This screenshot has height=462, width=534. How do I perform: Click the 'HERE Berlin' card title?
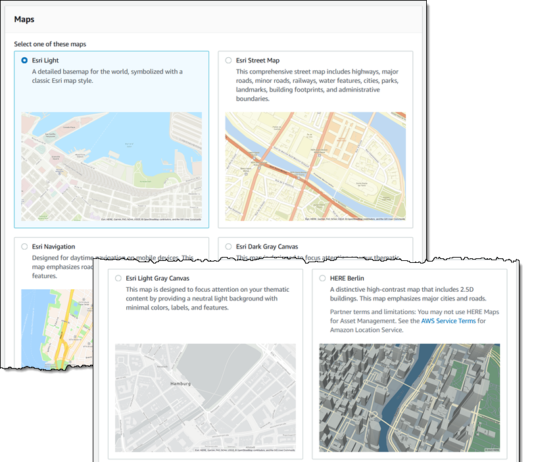pyautogui.click(x=347, y=278)
